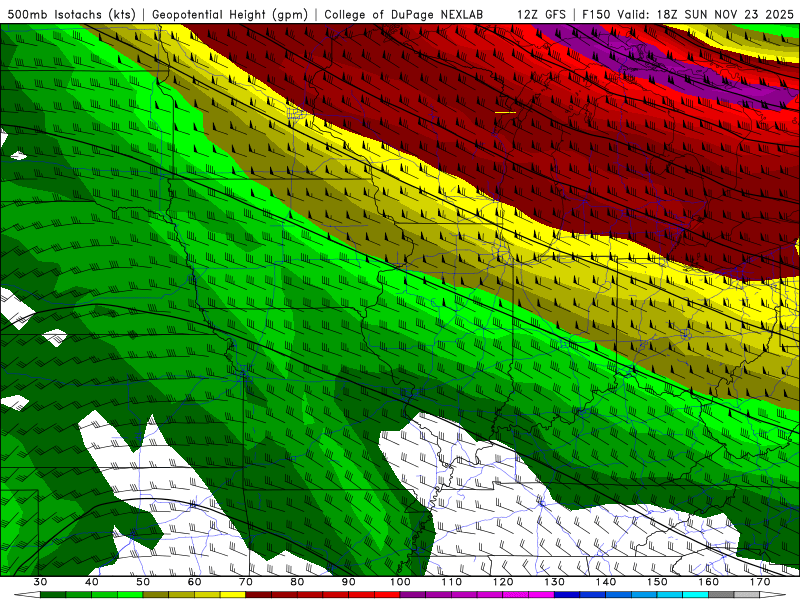The height and width of the screenshot is (600, 800).
Task: Click the '170' value on the color scale
Action: pyautogui.click(x=760, y=582)
